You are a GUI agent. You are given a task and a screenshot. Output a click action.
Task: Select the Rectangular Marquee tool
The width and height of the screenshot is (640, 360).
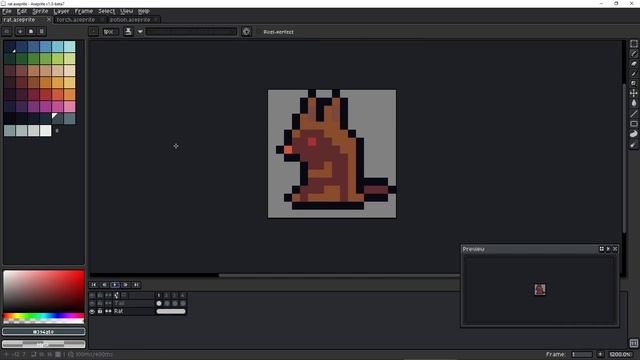[x=633, y=44]
